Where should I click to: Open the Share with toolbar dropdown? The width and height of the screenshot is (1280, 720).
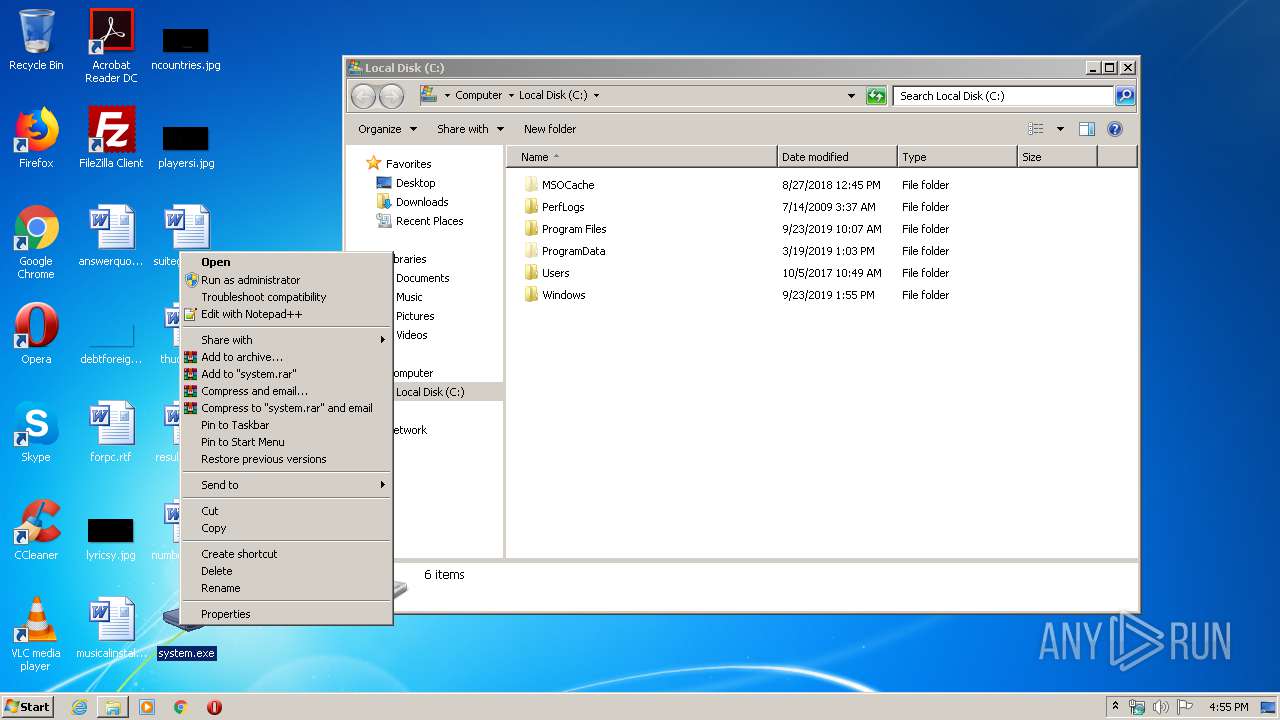[470, 129]
